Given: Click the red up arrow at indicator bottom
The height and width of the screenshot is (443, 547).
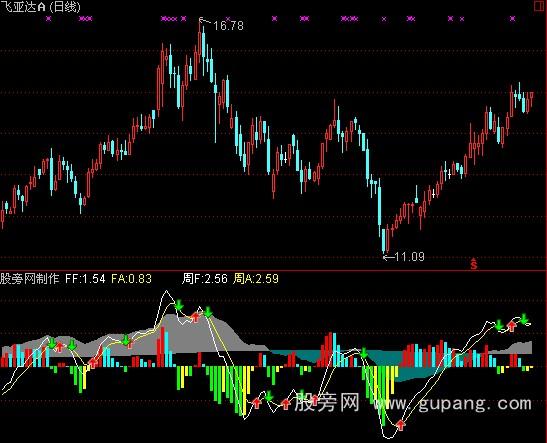Looking at the screenshot, I should [x=400, y=425].
